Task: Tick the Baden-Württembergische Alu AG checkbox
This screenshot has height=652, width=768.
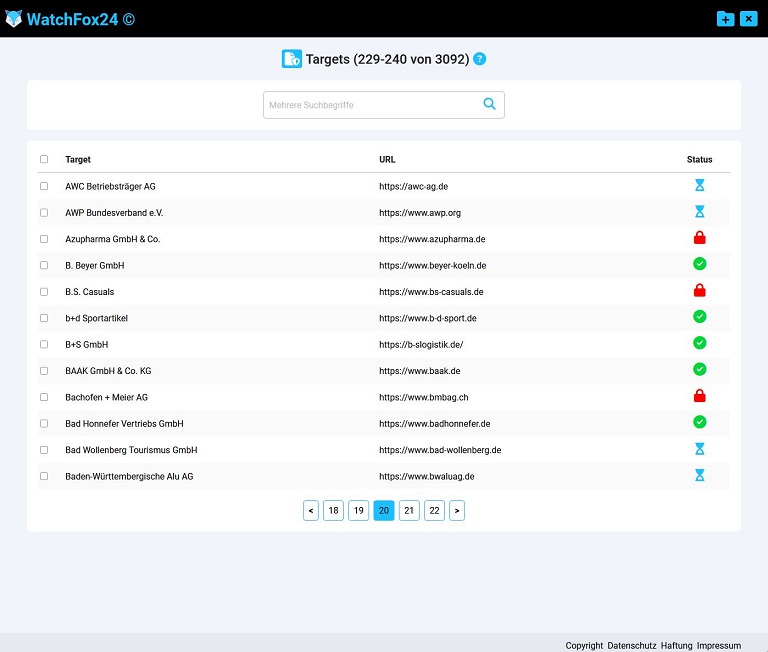Action: click(44, 476)
